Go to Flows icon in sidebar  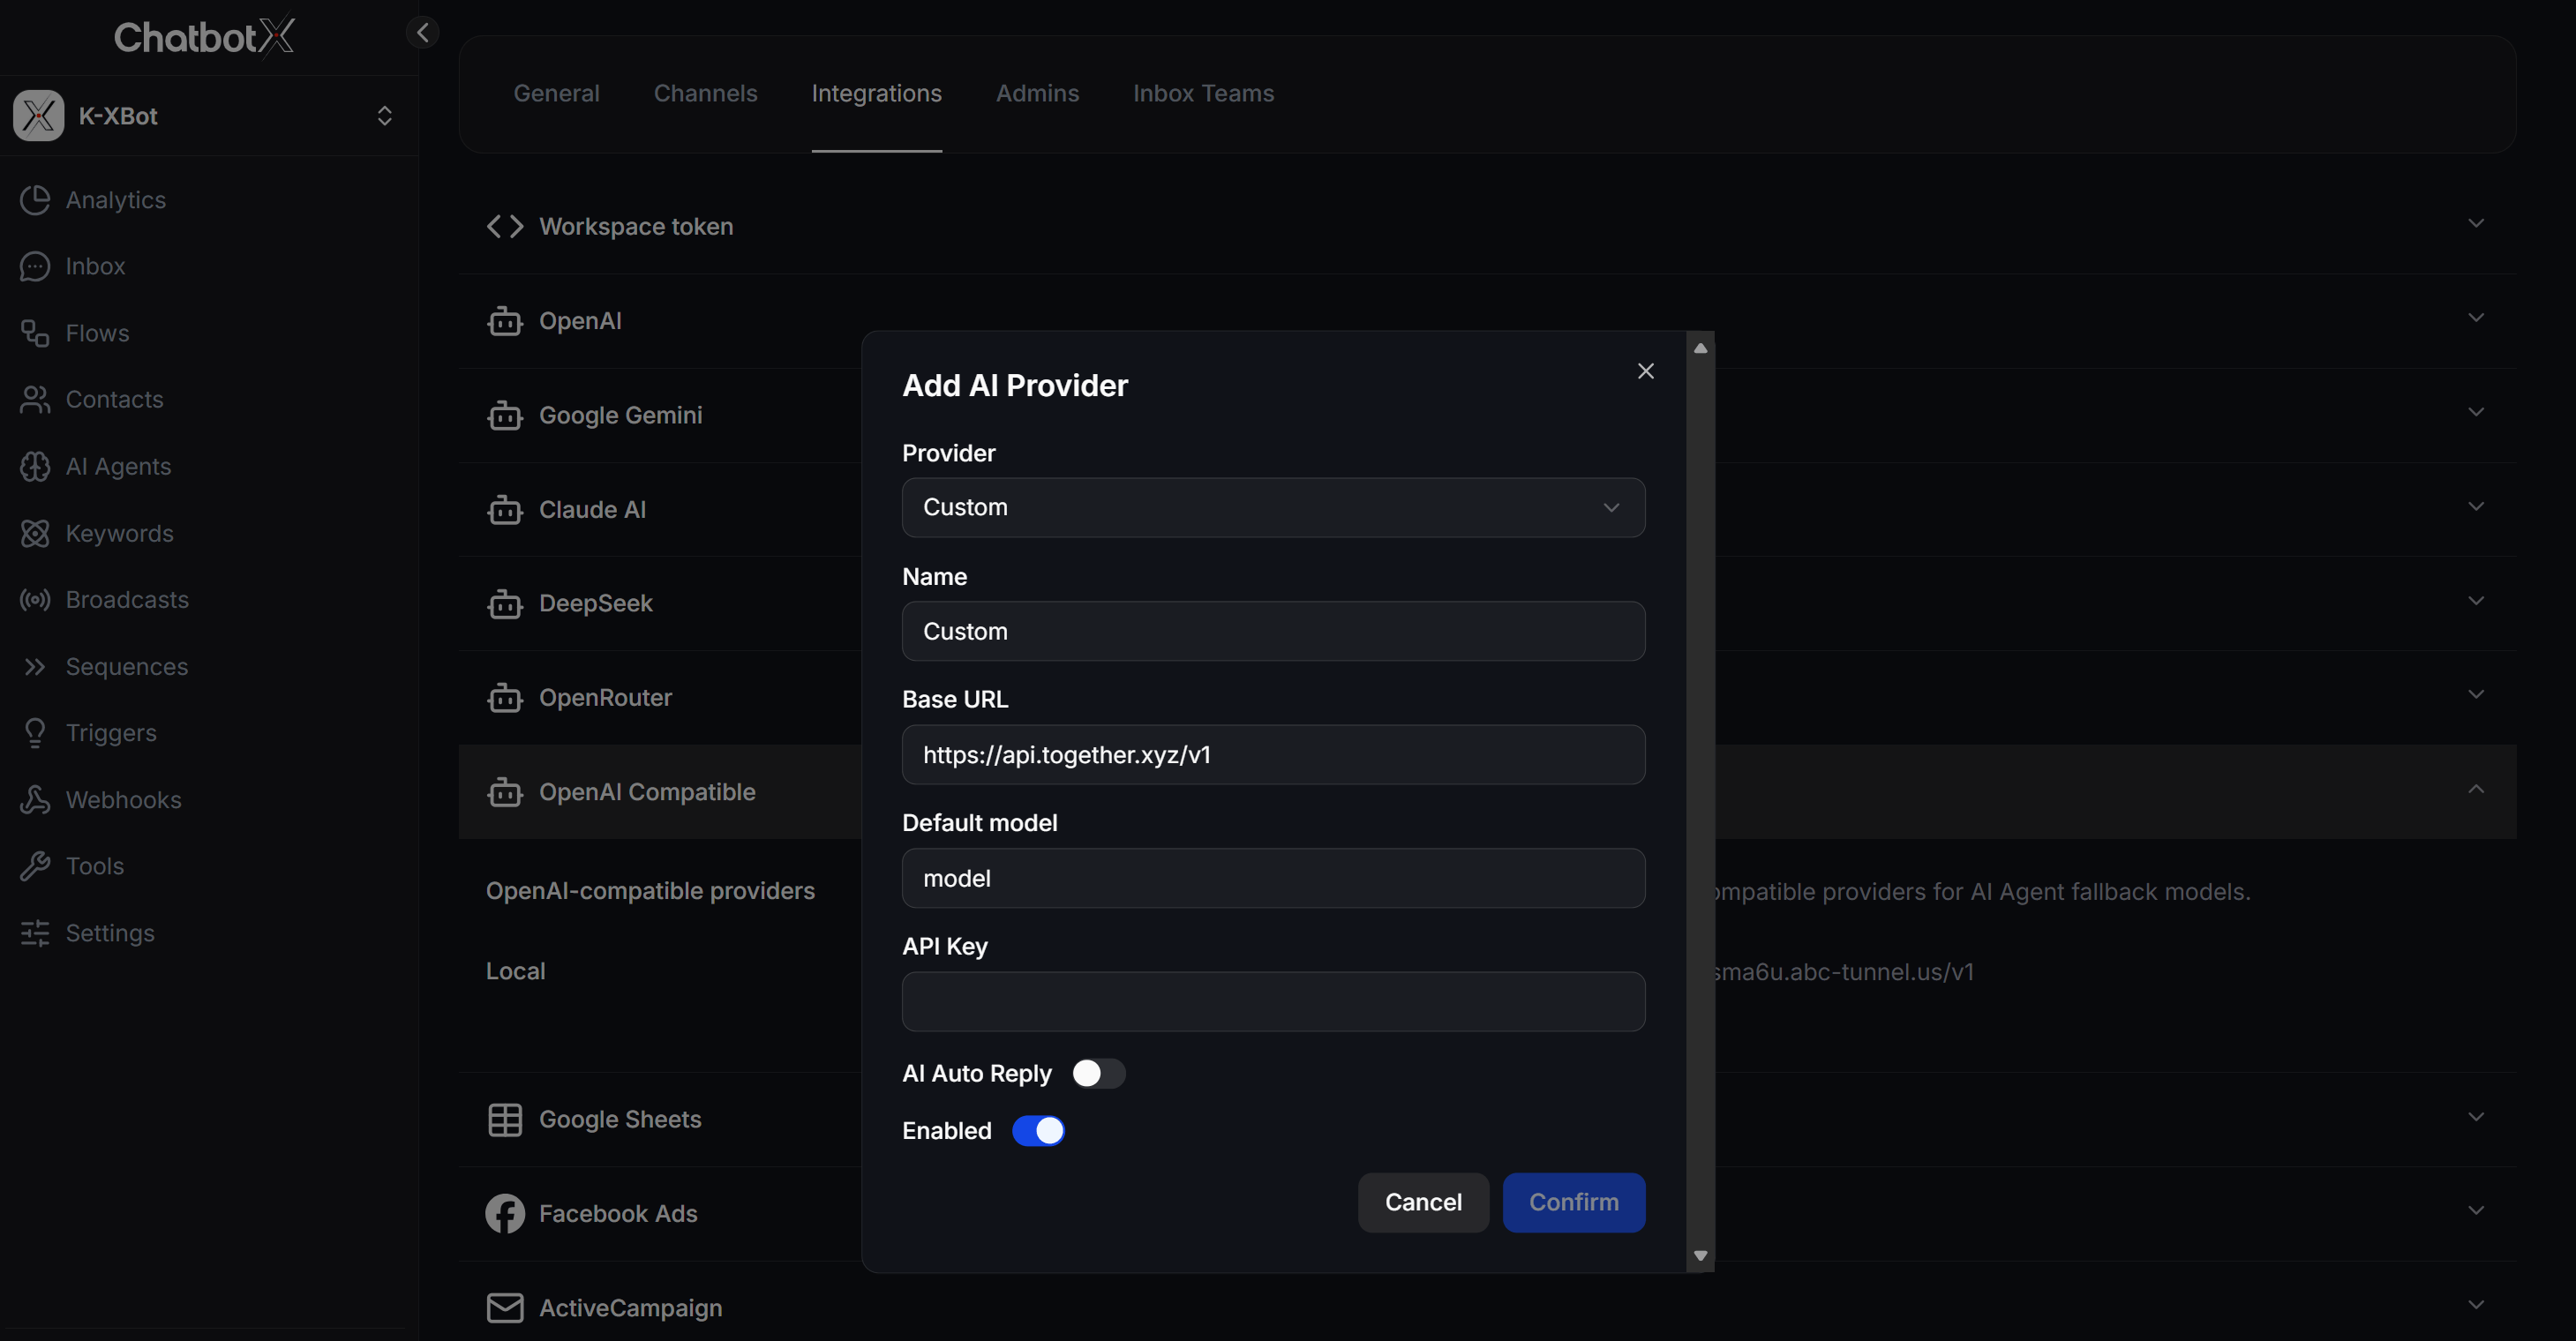[35, 333]
